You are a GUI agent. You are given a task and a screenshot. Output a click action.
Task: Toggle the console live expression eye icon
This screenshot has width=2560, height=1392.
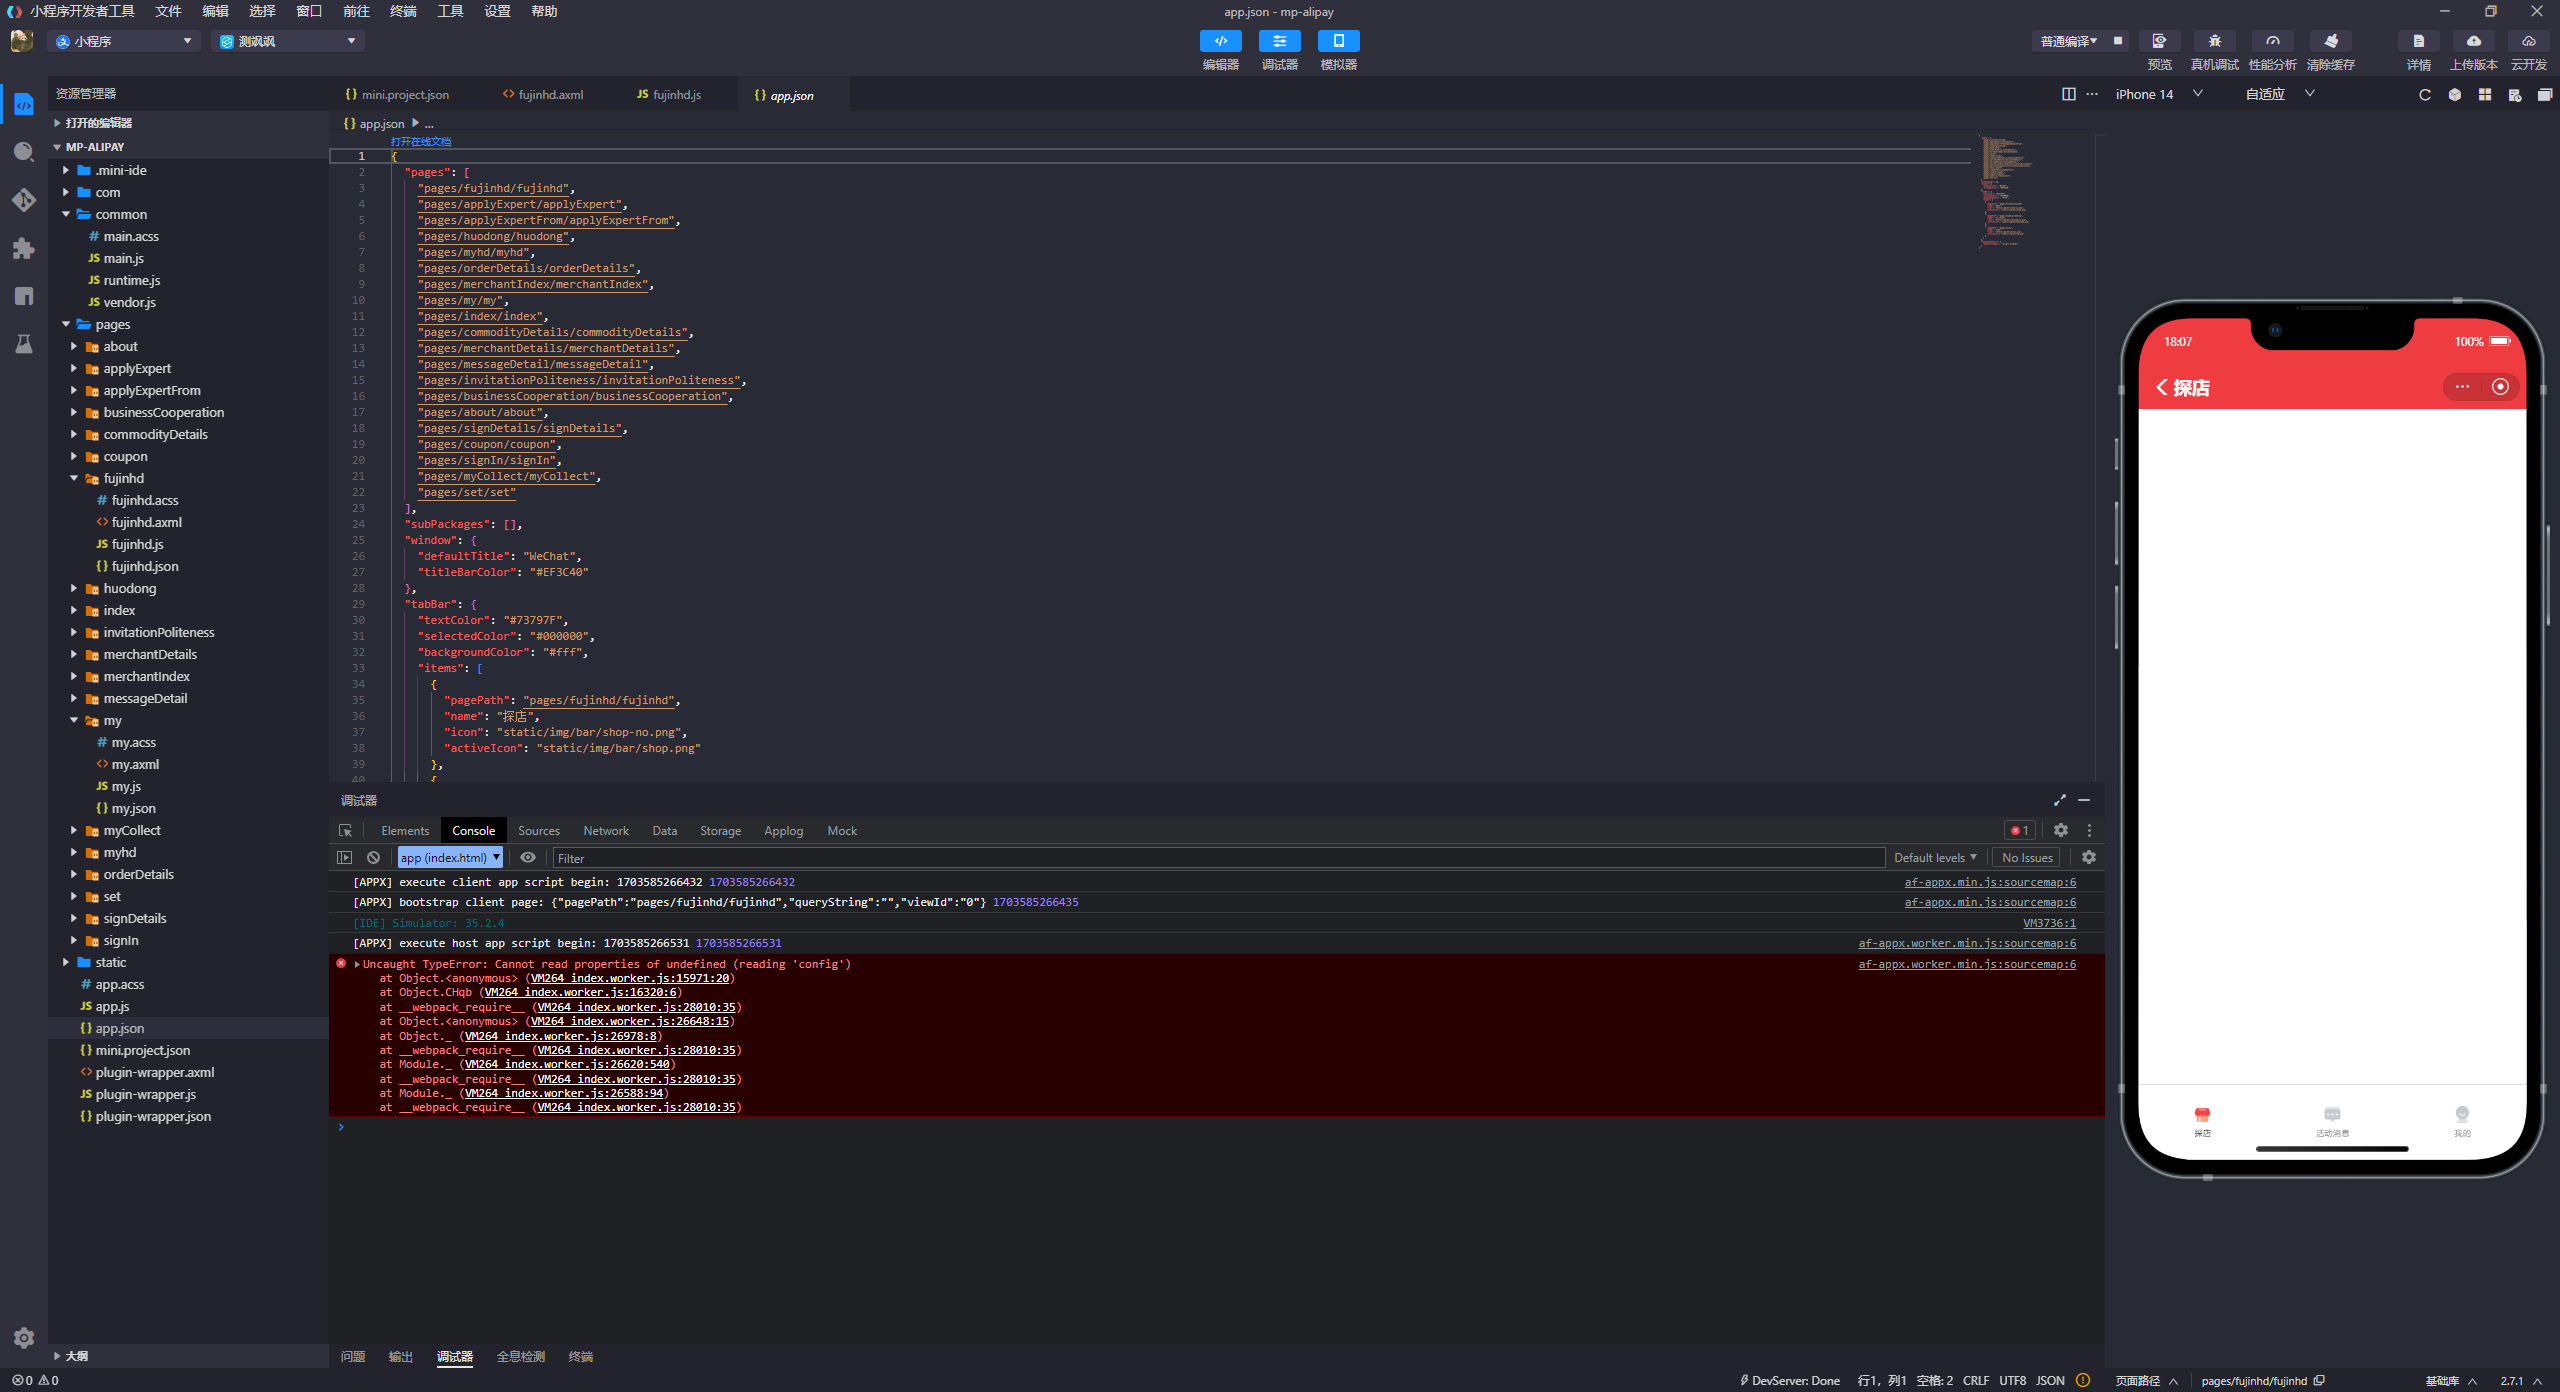click(x=528, y=858)
